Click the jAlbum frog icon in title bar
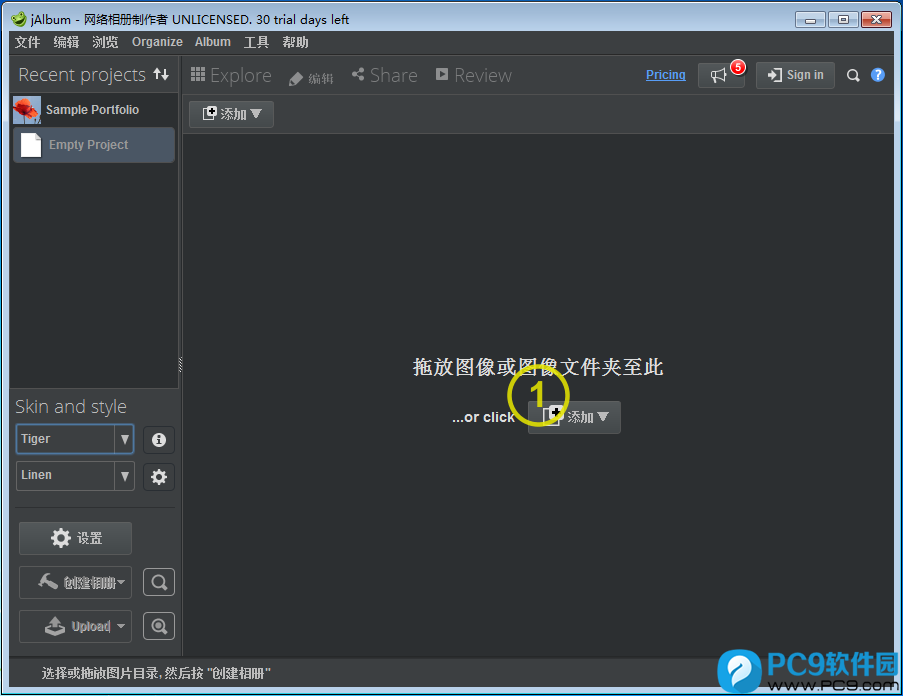903x696 pixels. point(19,19)
